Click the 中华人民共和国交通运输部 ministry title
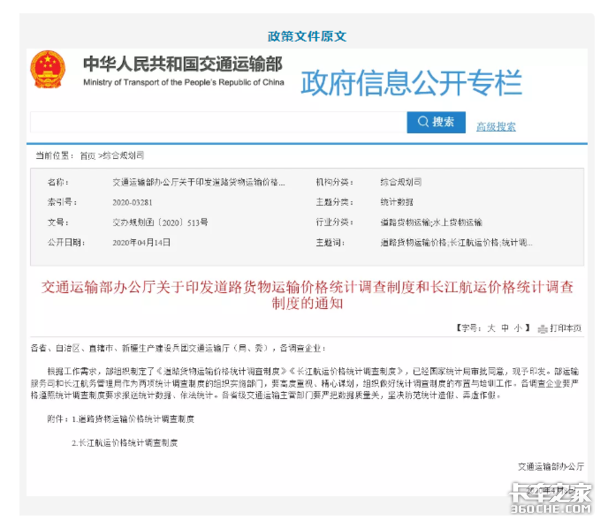The image size is (600, 520). [182, 62]
